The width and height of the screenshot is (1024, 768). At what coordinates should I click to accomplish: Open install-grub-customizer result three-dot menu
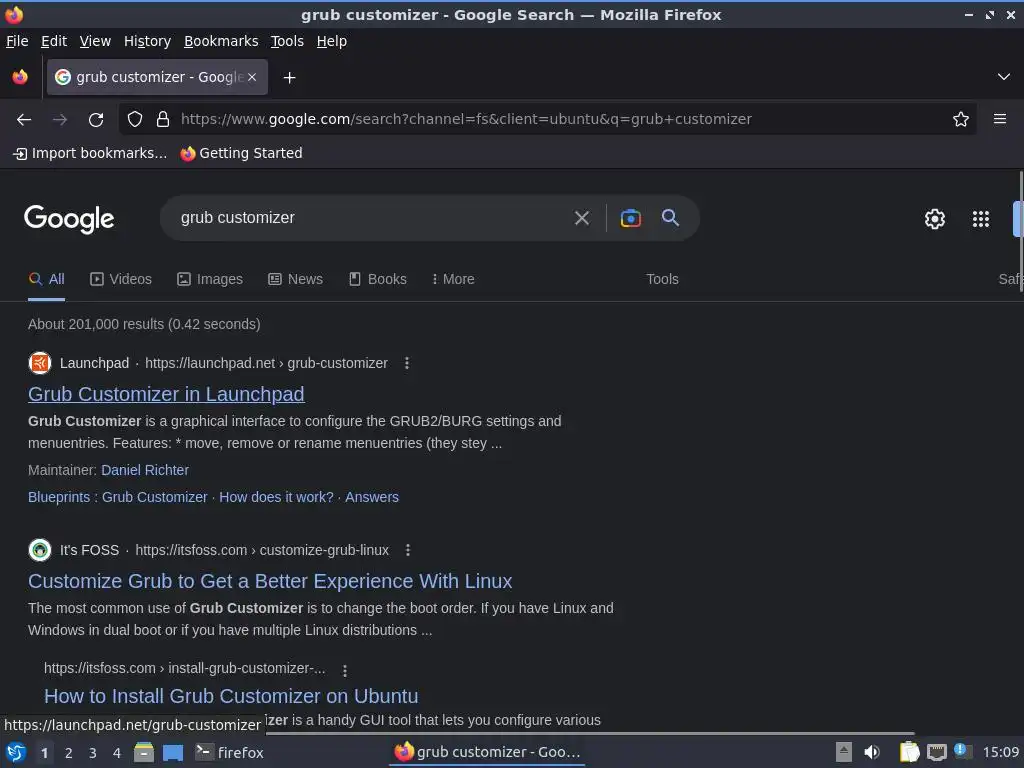click(x=345, y=670)
